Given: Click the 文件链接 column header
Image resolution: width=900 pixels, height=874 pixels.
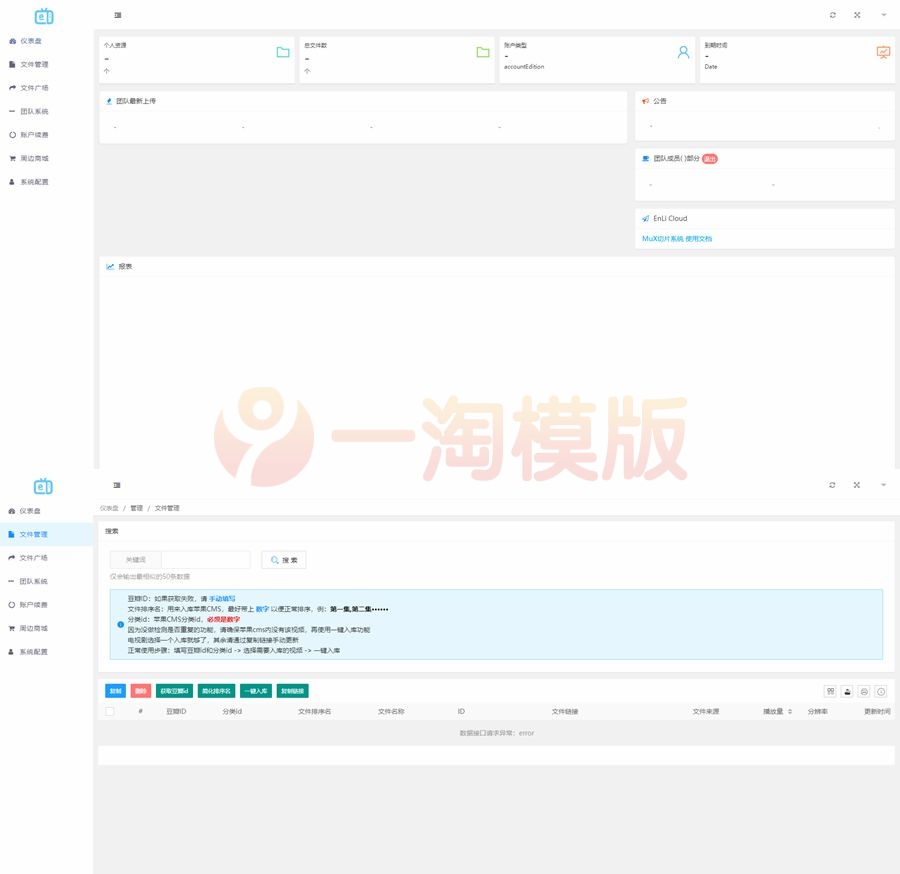Looking at the screenshot, I should click(x=565, y=712).
